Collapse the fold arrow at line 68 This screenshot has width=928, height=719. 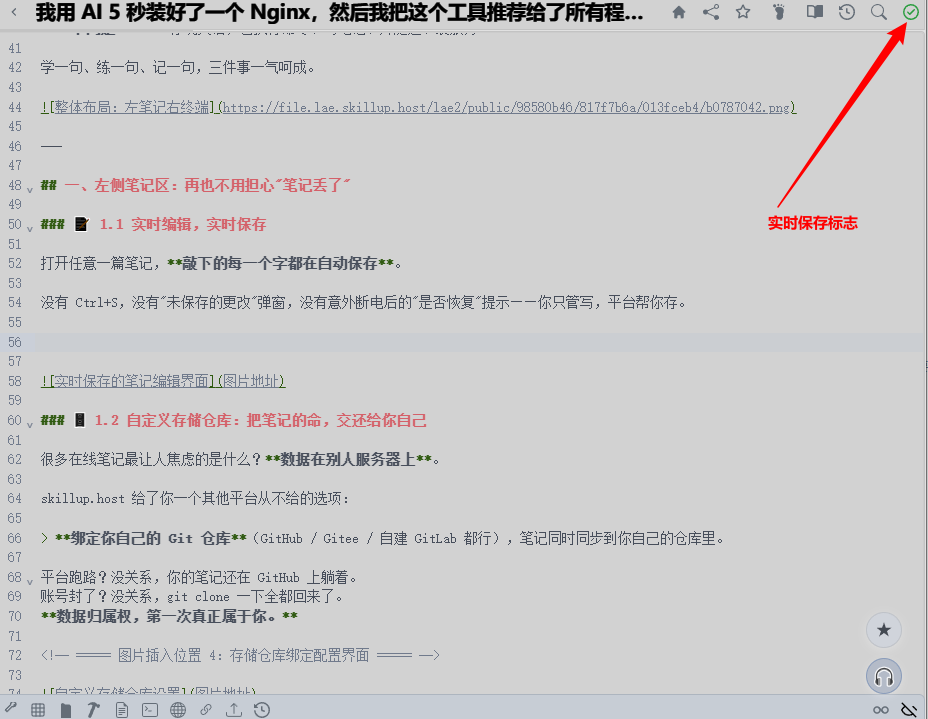pos(30,582)
